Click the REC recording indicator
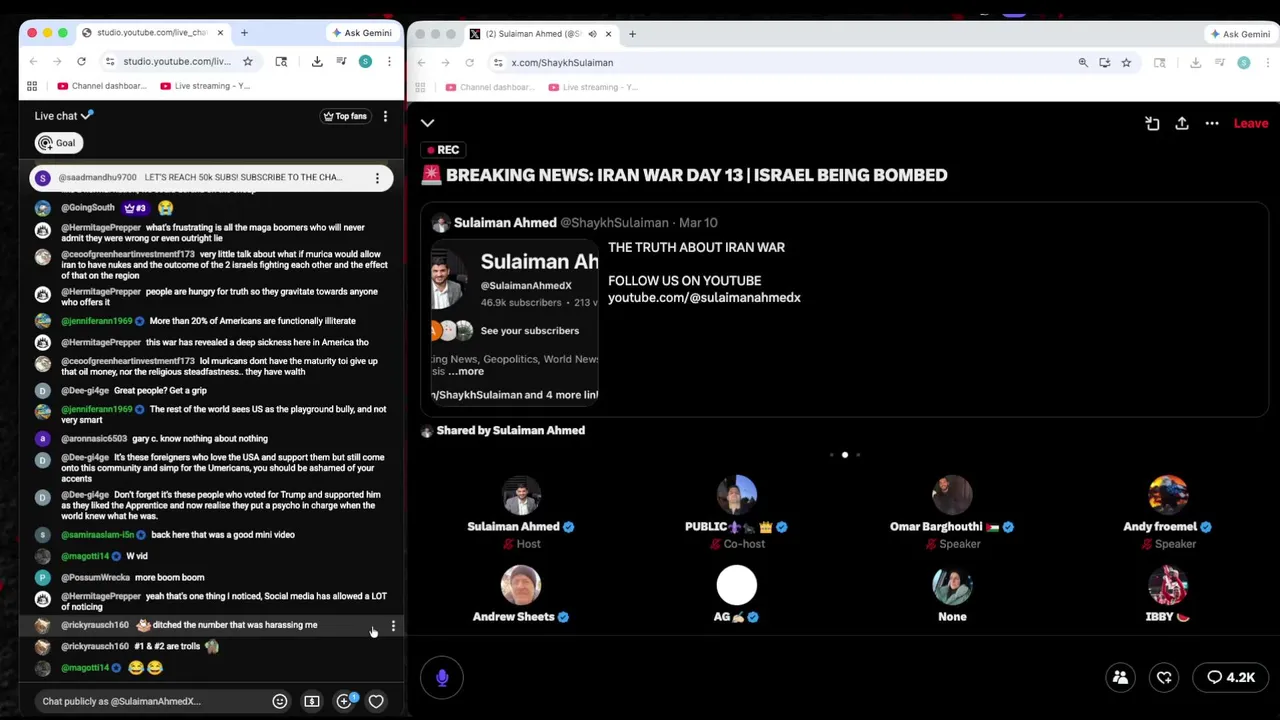Viewport: 1280px width, 720px height. coord(442,150)
